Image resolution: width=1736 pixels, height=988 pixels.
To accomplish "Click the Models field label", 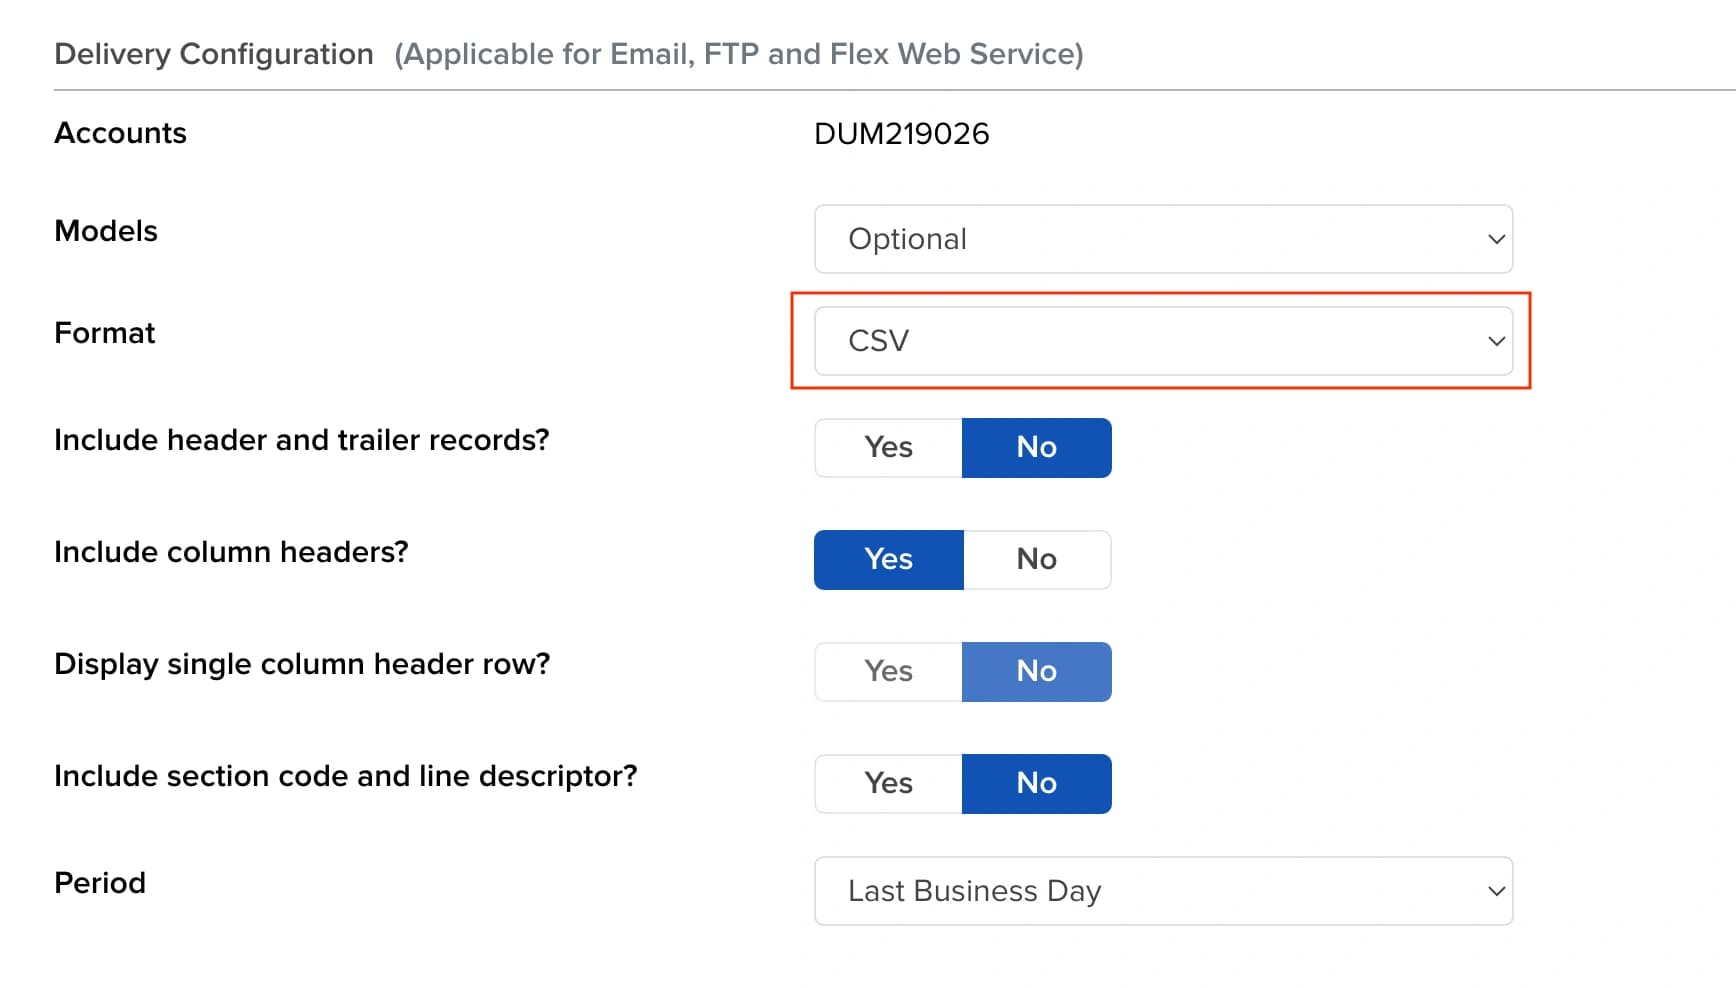I will (106, 231).
